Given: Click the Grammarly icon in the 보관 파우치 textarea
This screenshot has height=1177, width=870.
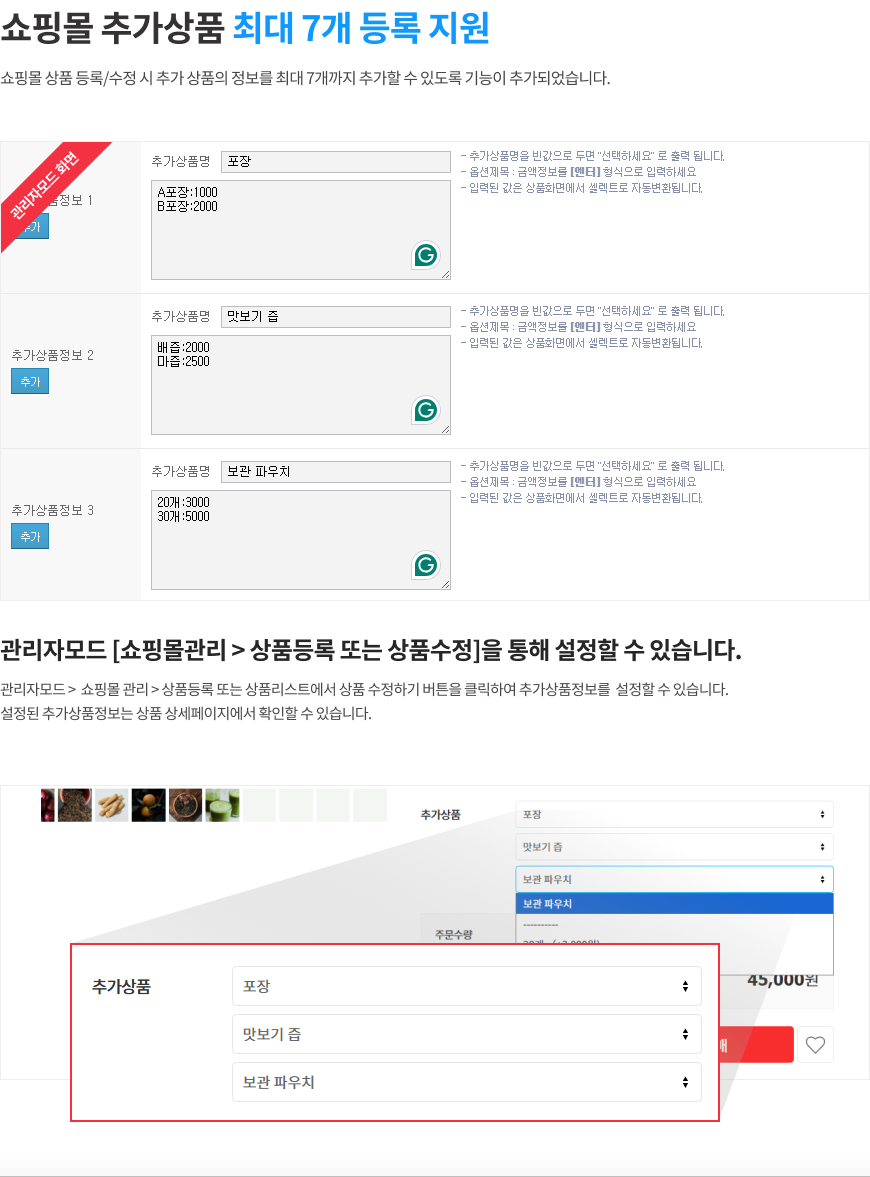Looking at the screenshot, I should click(426, 565).
